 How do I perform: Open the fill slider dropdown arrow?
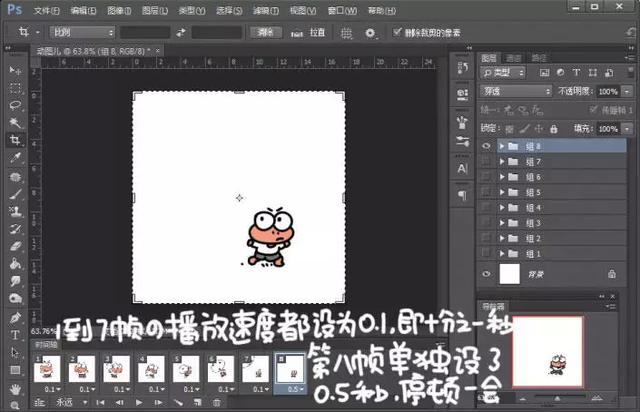627,129
